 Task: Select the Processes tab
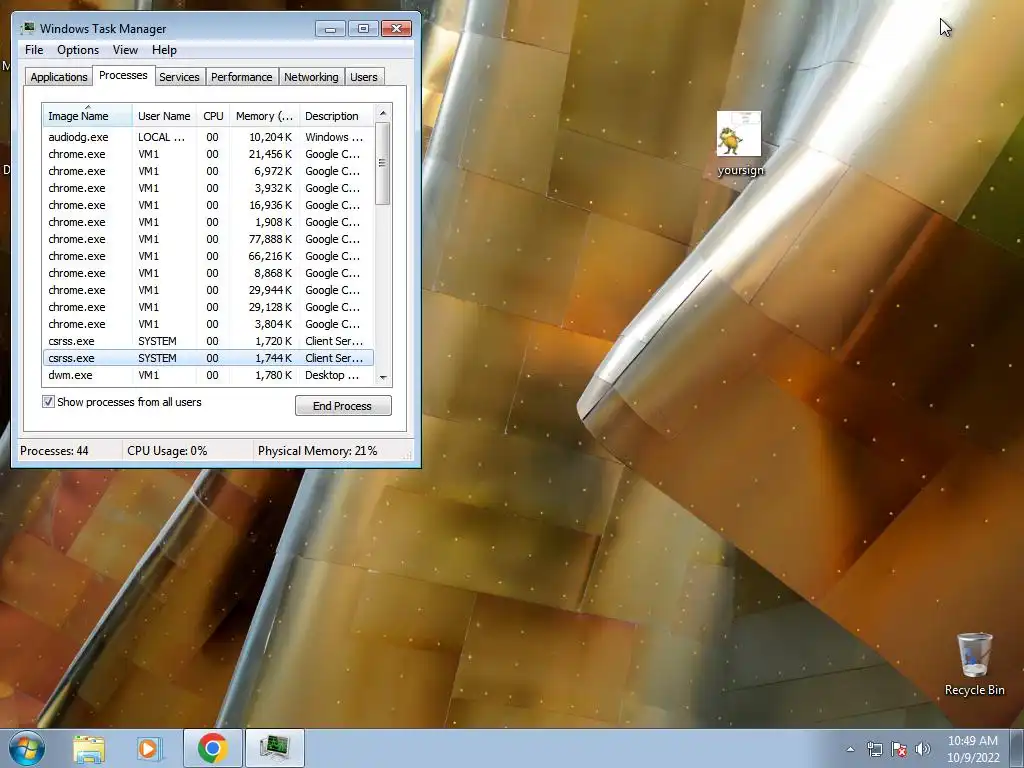(x=123, y=76)
